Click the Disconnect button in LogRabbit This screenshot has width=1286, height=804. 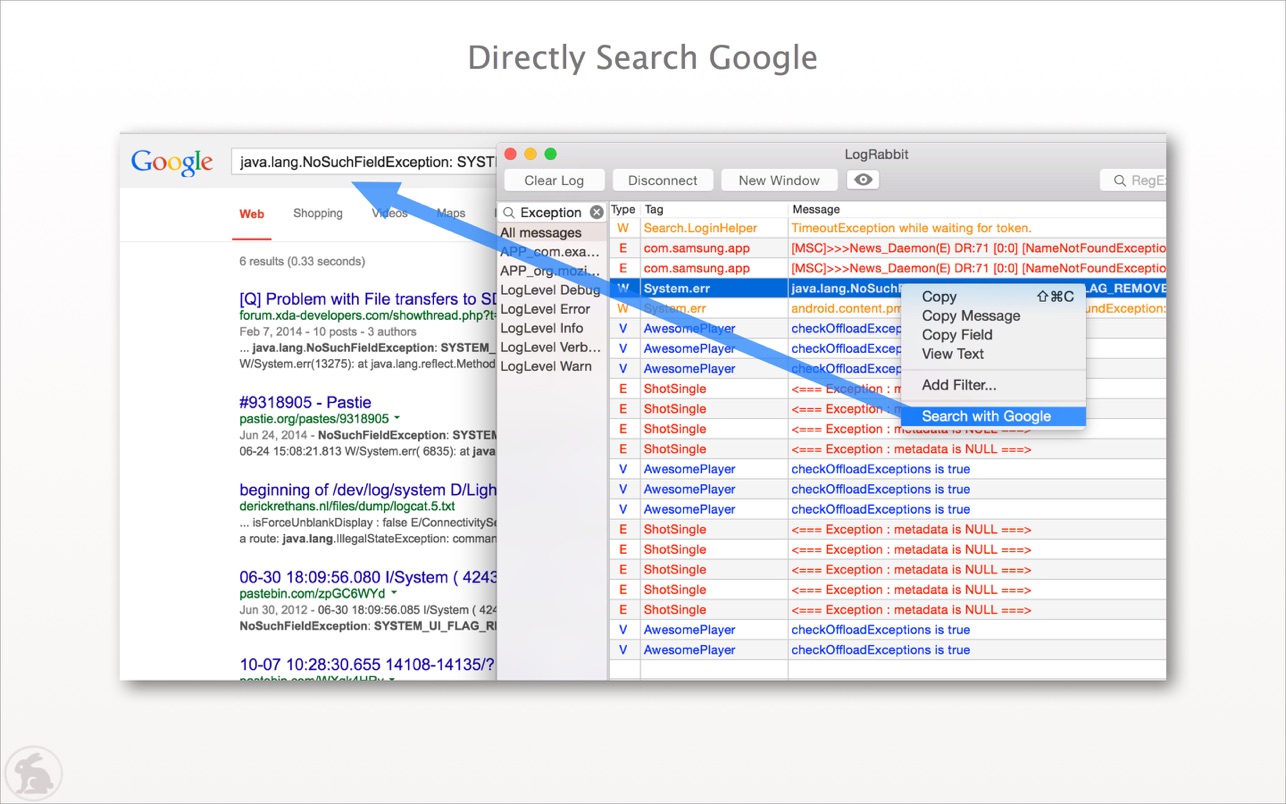click(662, 180)
